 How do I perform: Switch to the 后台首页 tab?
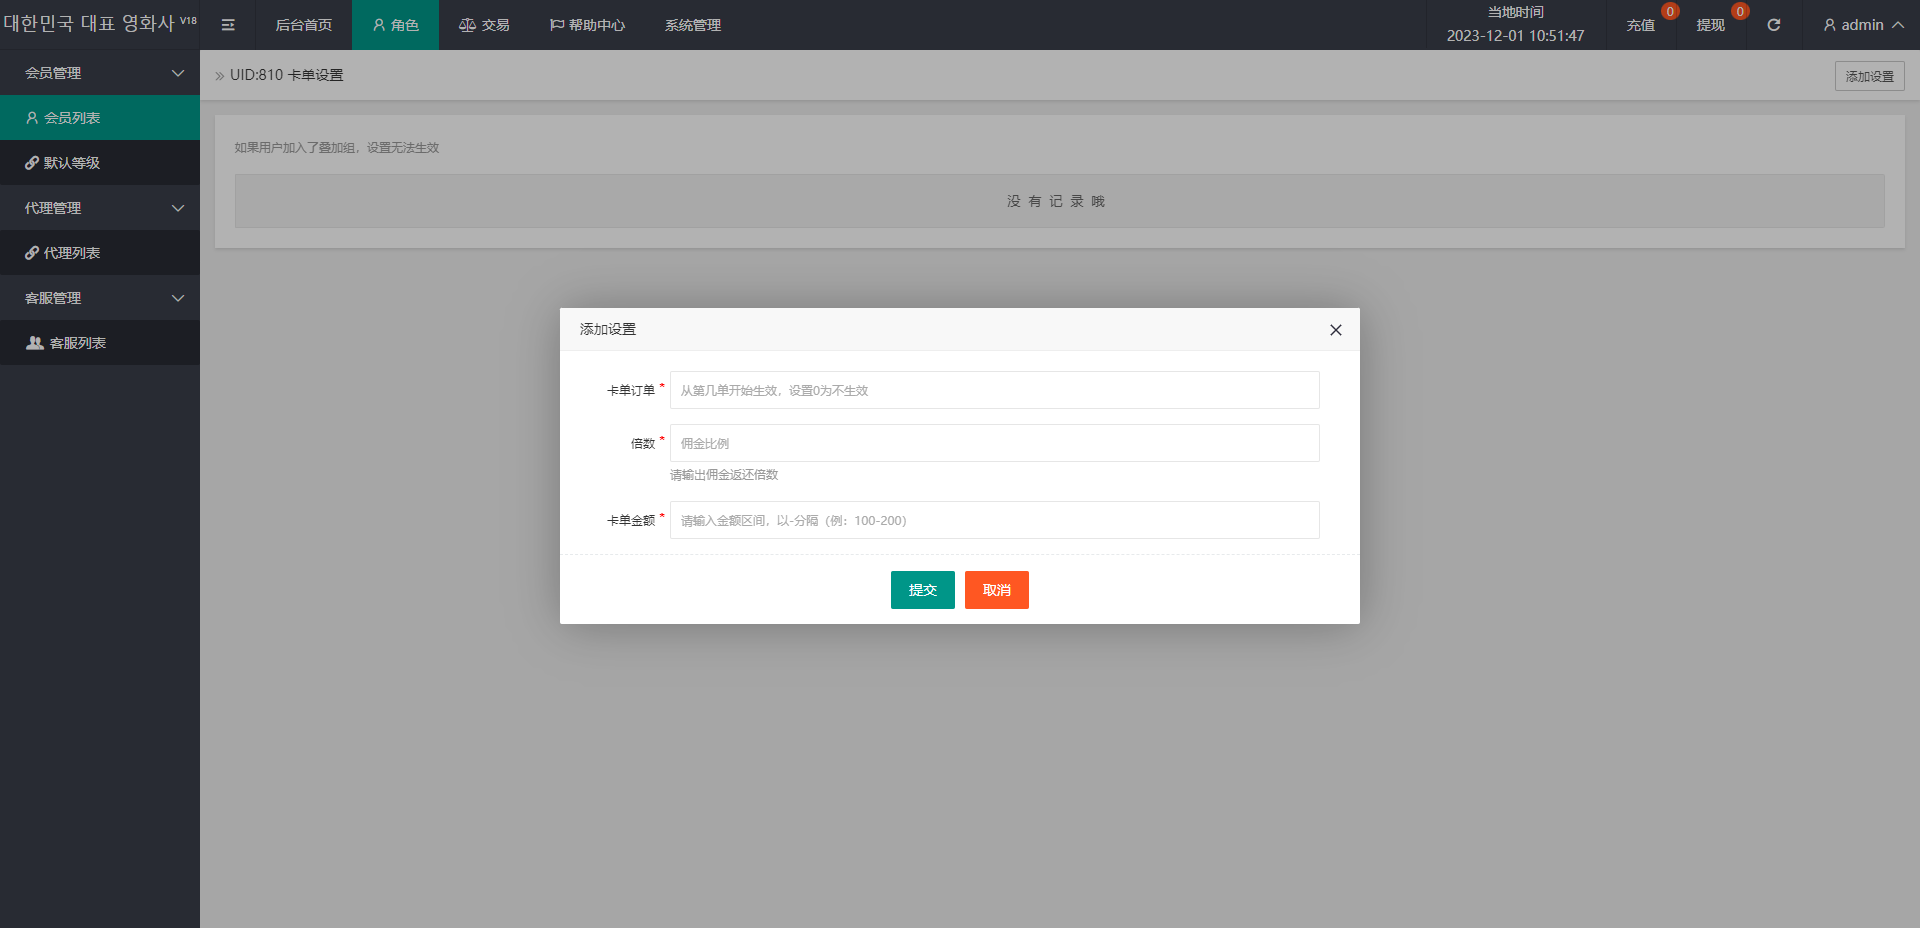pos(304,25)
